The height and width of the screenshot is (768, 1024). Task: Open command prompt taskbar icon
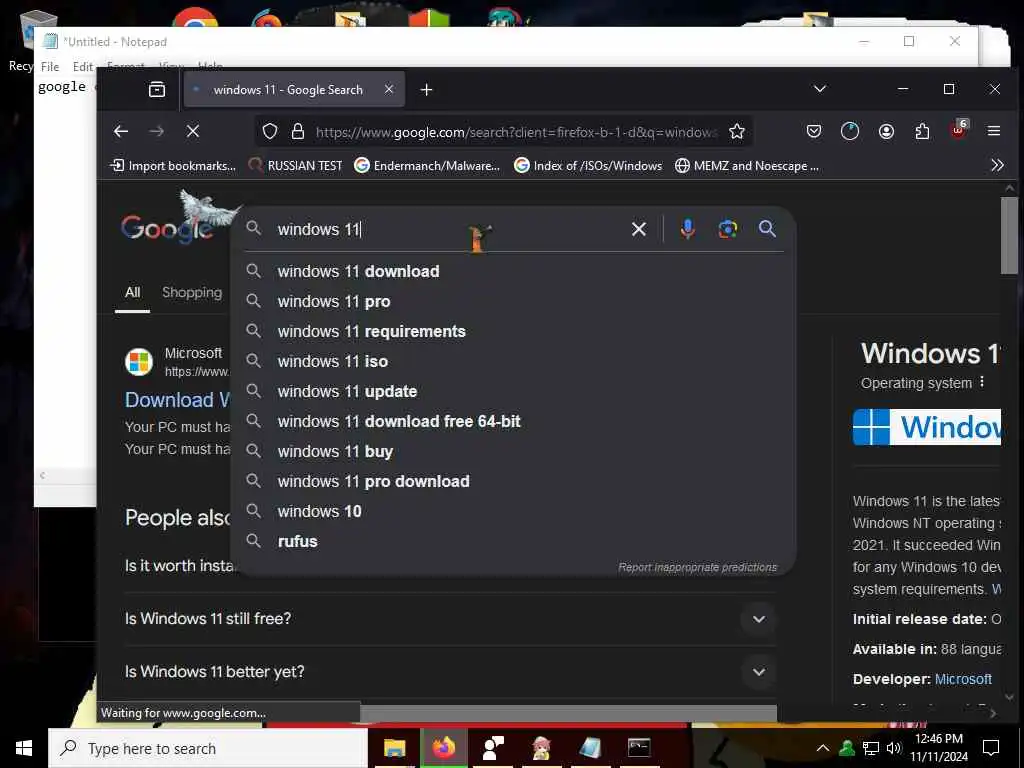[x=639, y=748]
